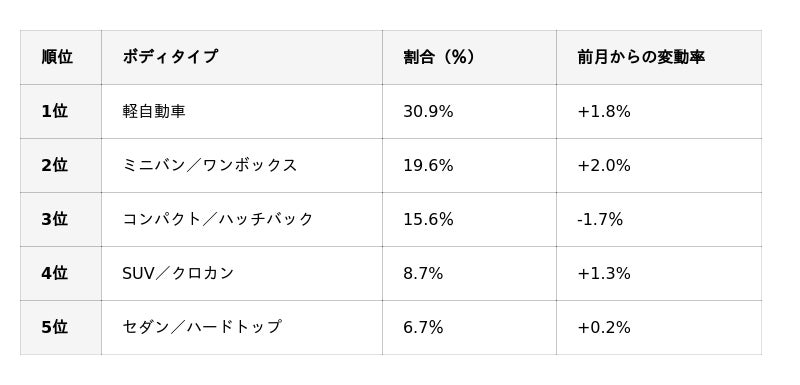This screenshot has width=800, height=385.
Task: Click the +0.2% change cell
Action: (659, 327)
